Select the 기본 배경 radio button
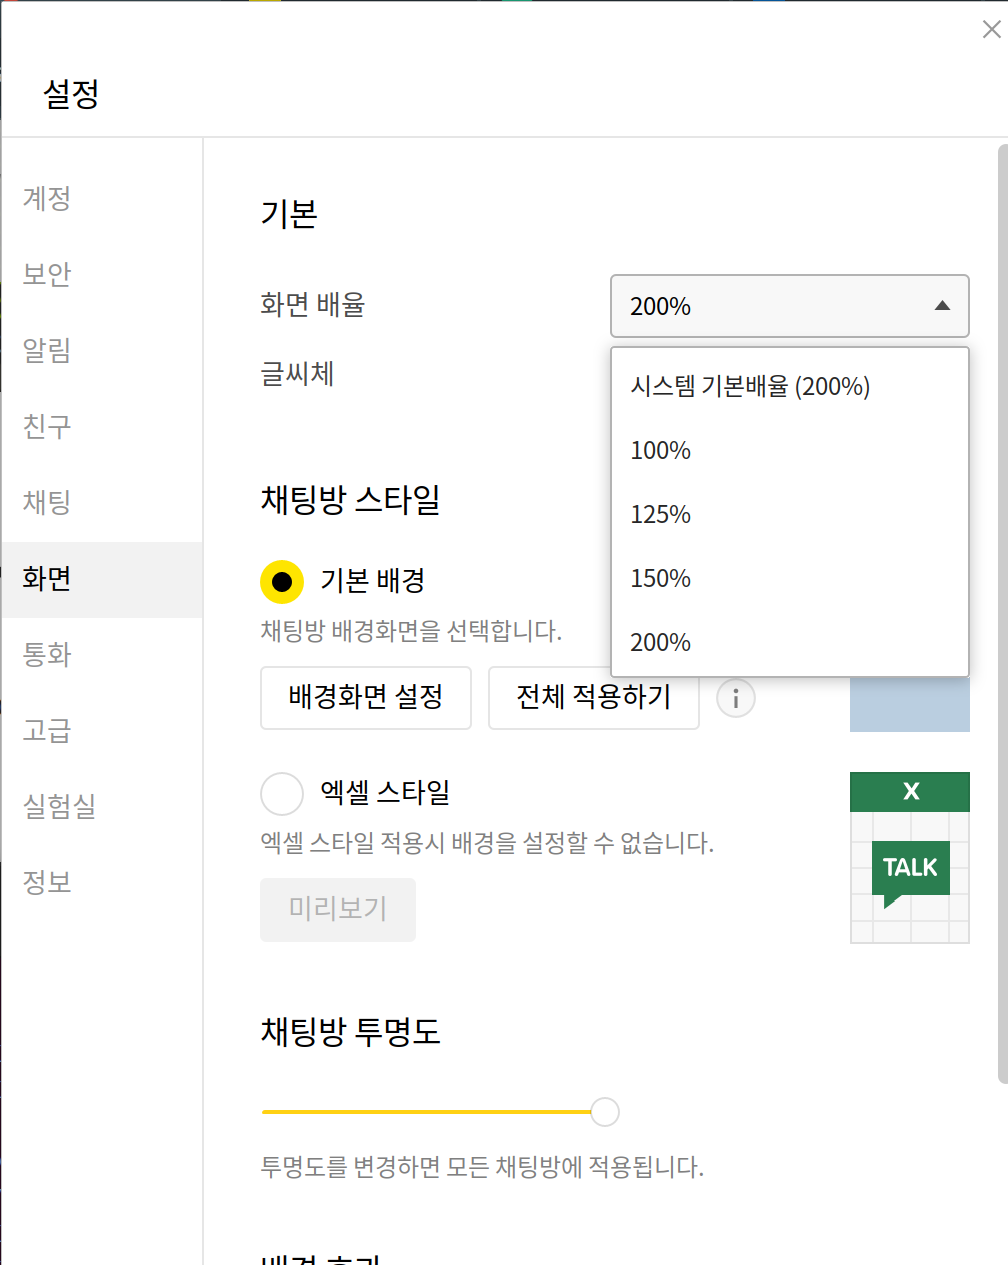This screenshot has height=1265, width=1008. pyautogui.click(x=281, y=580)
